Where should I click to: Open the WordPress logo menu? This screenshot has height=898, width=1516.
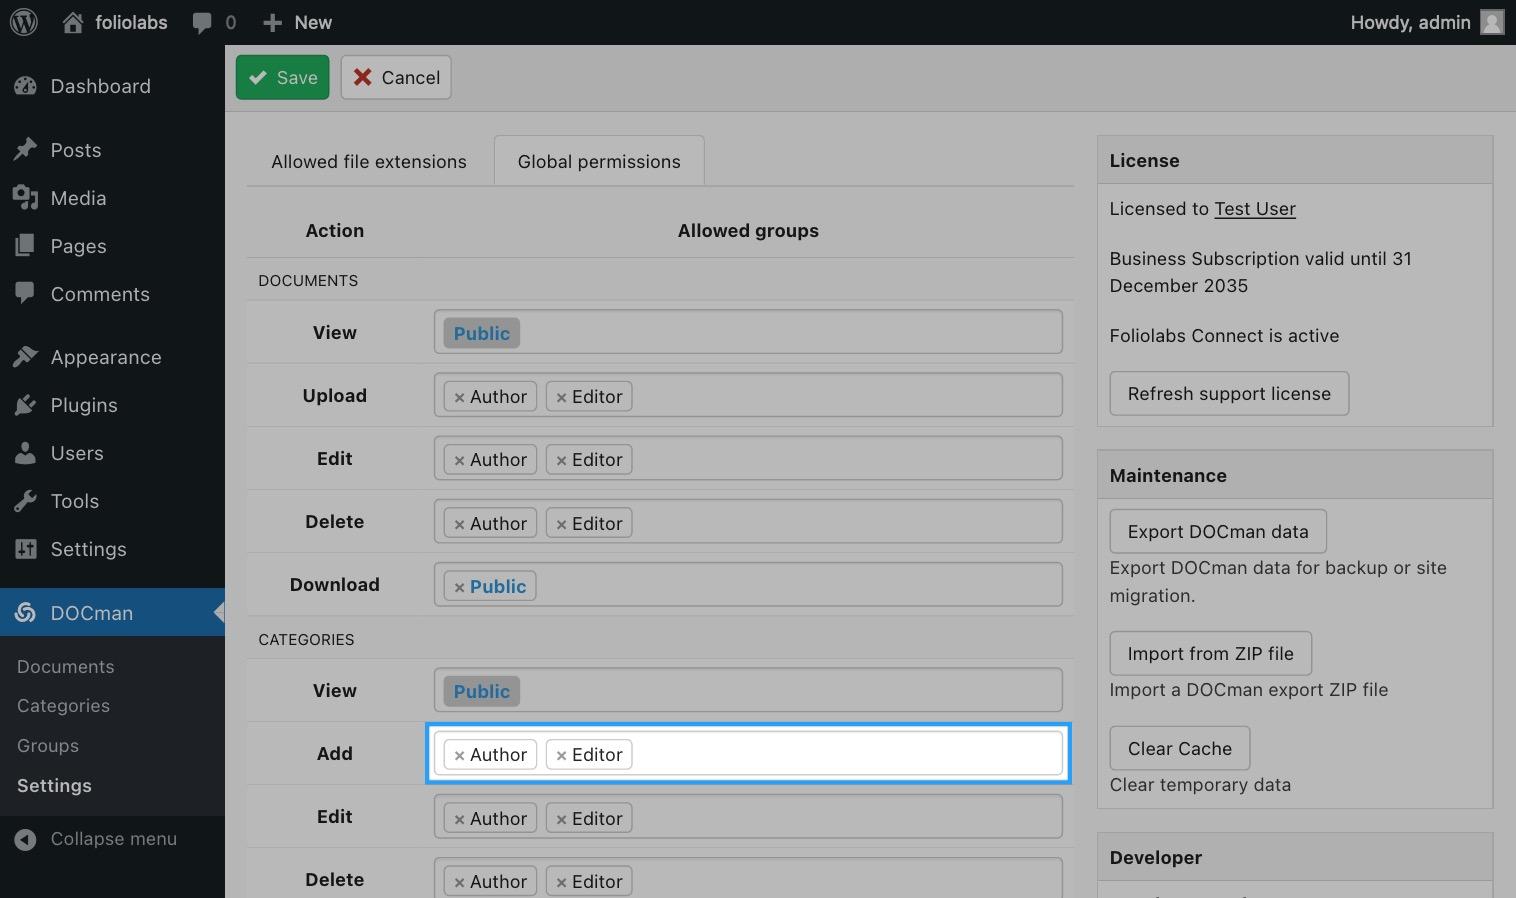(24, 22)
